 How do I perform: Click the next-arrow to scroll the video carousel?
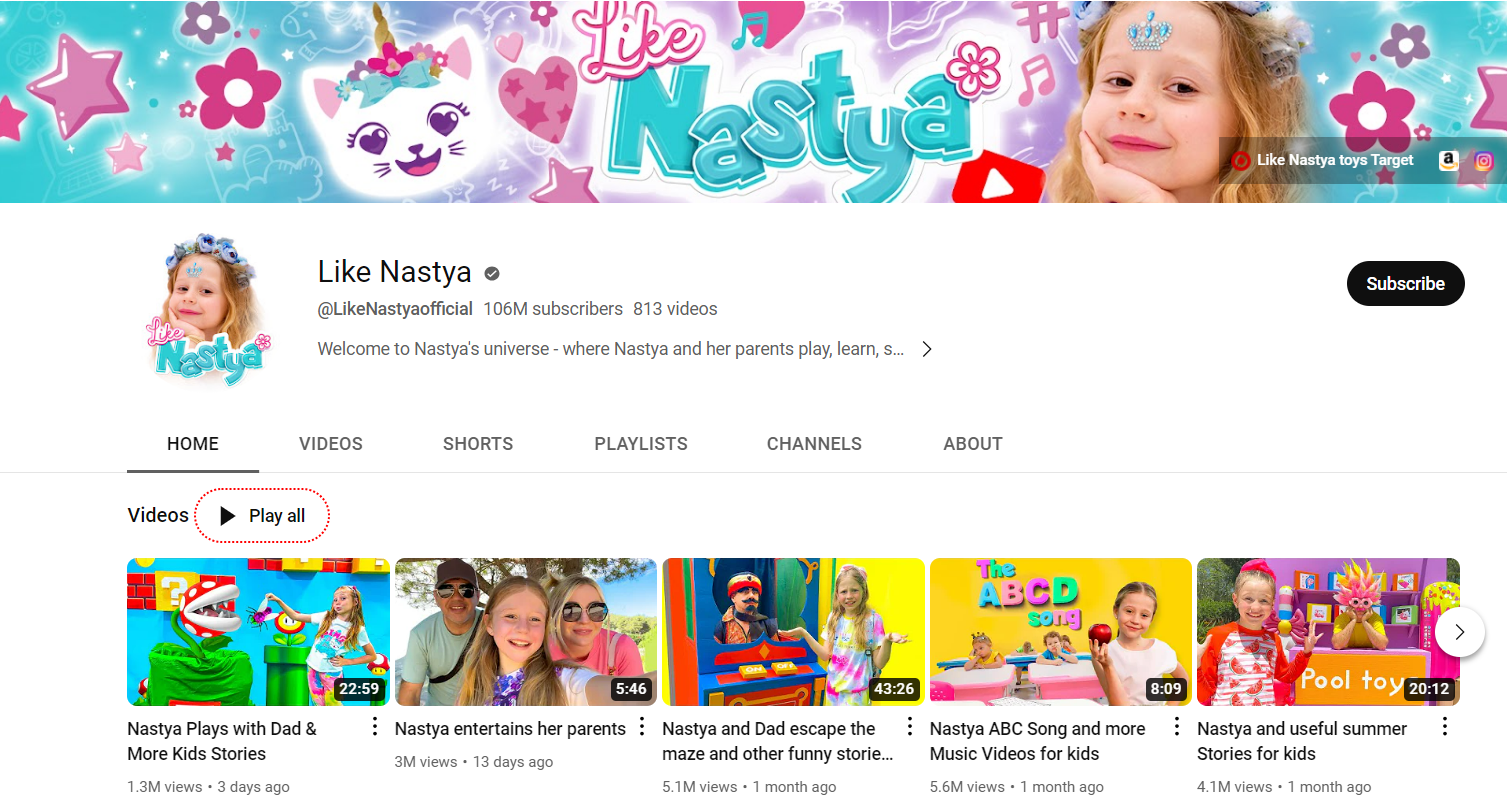coord(1459,632)
